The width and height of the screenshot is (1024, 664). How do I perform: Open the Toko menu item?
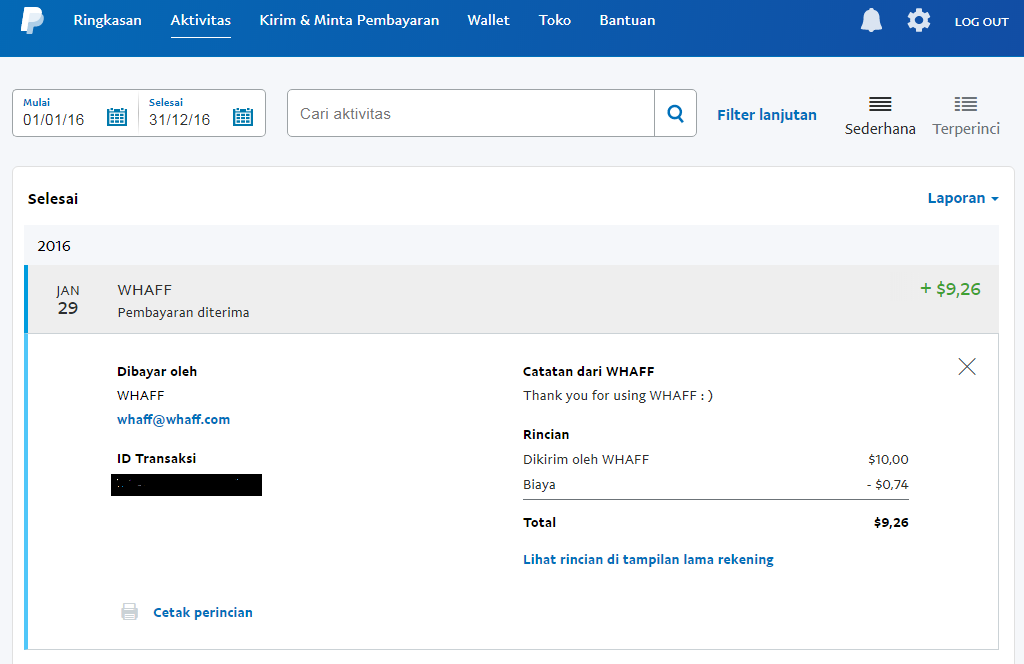(x=554, y=20)
